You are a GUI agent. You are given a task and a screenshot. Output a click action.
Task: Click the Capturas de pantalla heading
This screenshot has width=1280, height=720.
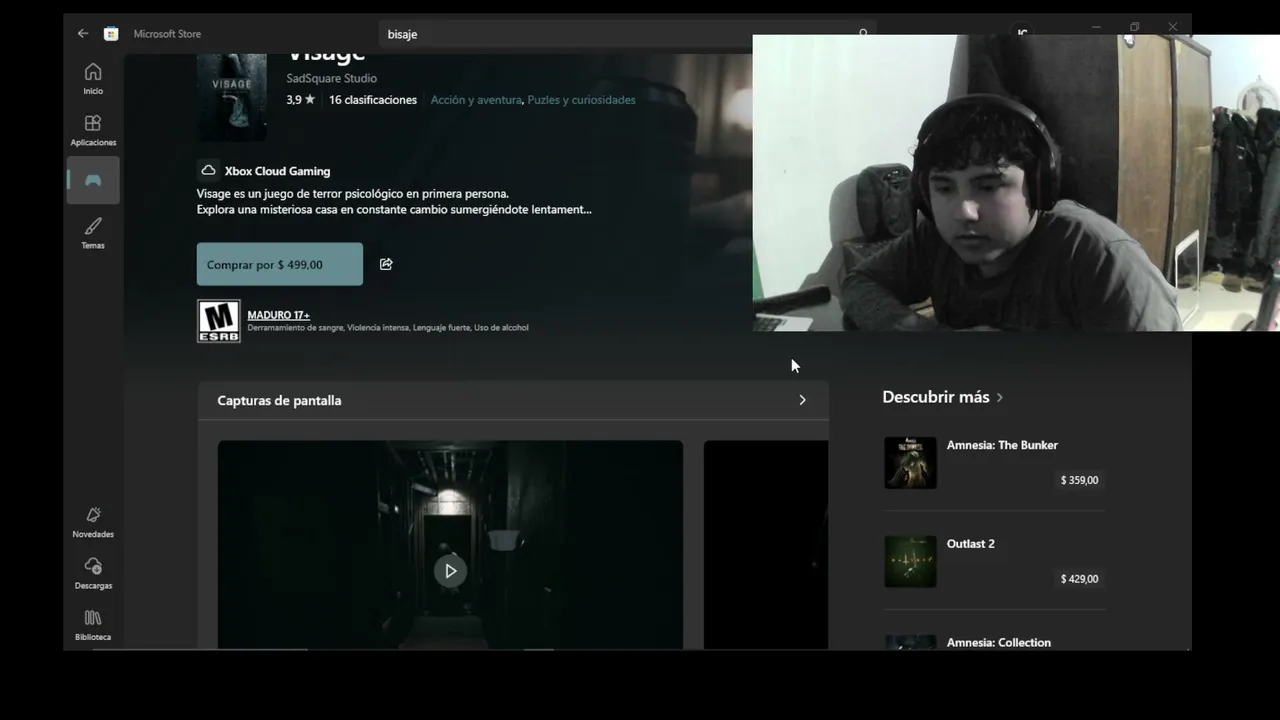279,400
